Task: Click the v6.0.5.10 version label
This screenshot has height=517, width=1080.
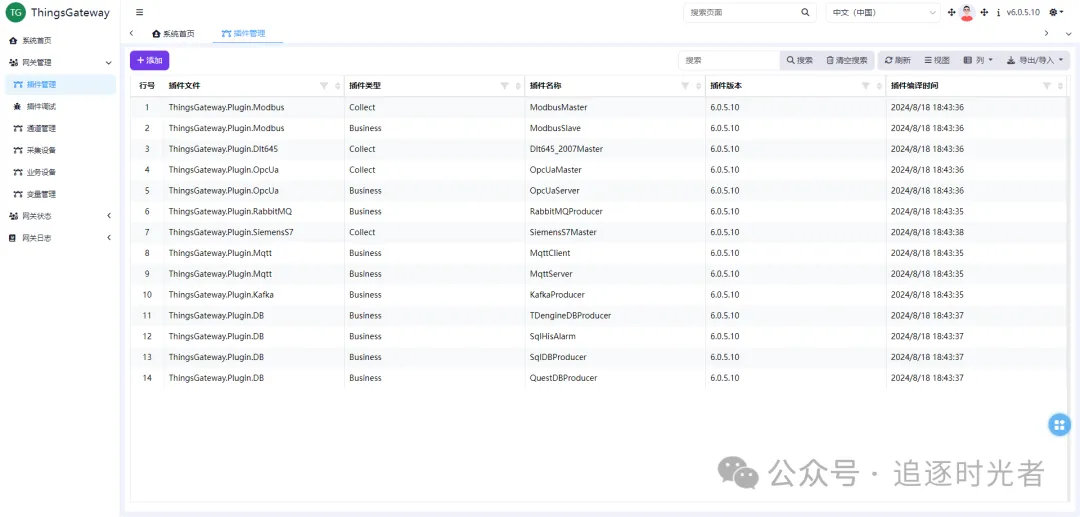Action: pyautogui.click(x=1023, y=12)
